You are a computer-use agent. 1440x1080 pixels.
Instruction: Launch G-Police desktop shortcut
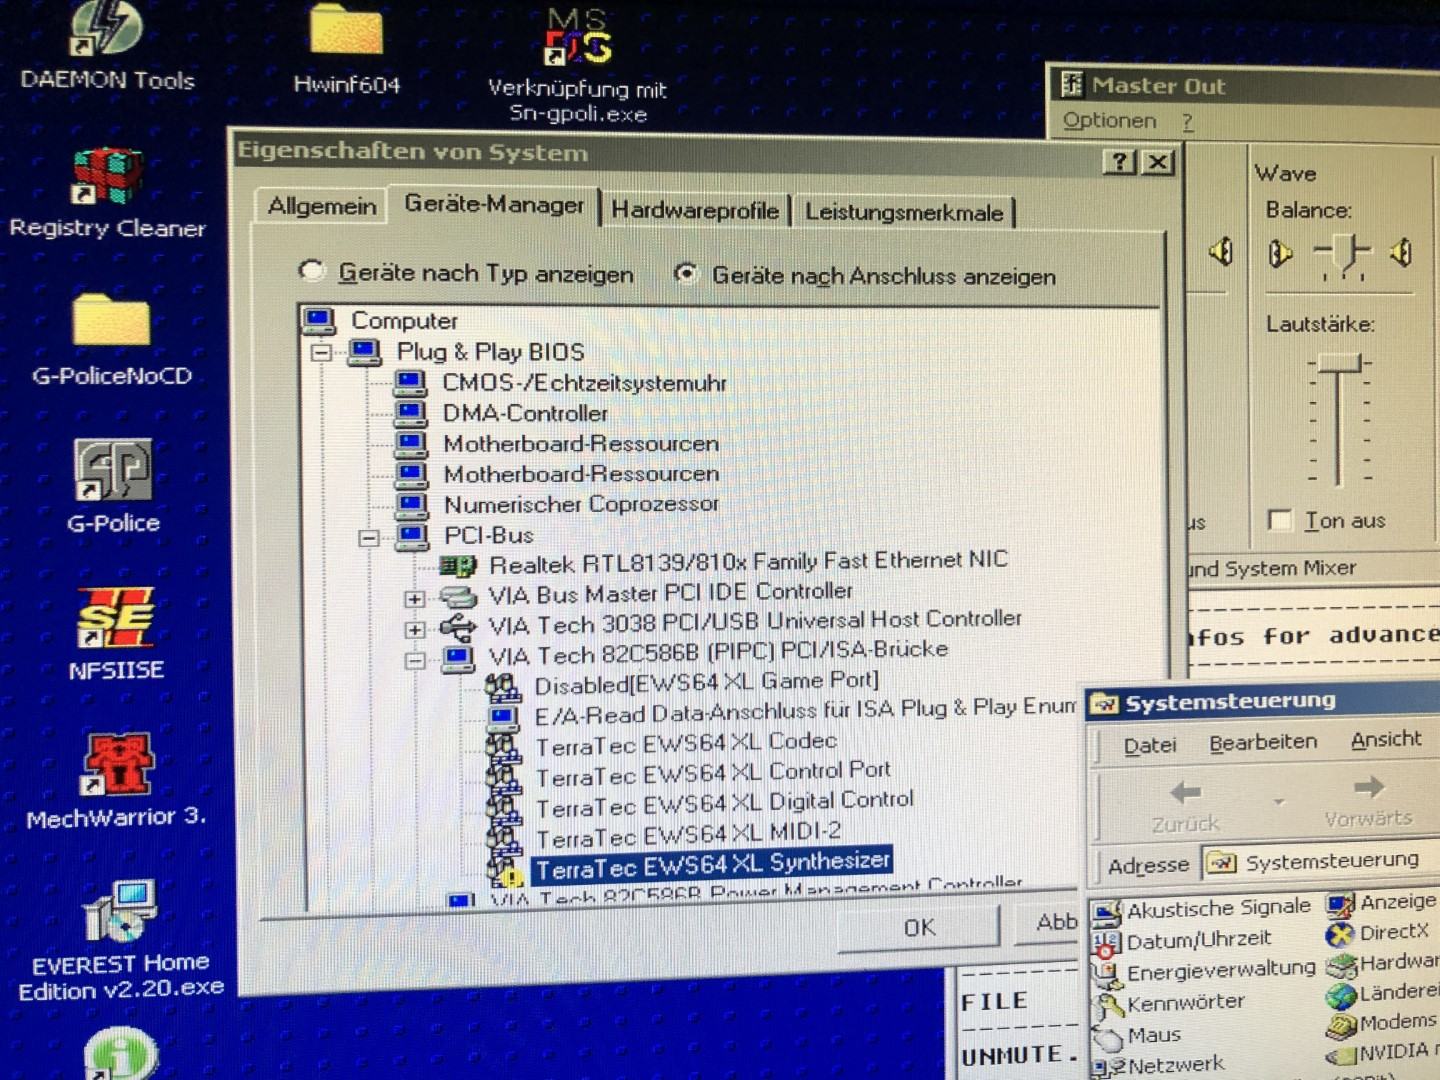click(x=113, y=487)
